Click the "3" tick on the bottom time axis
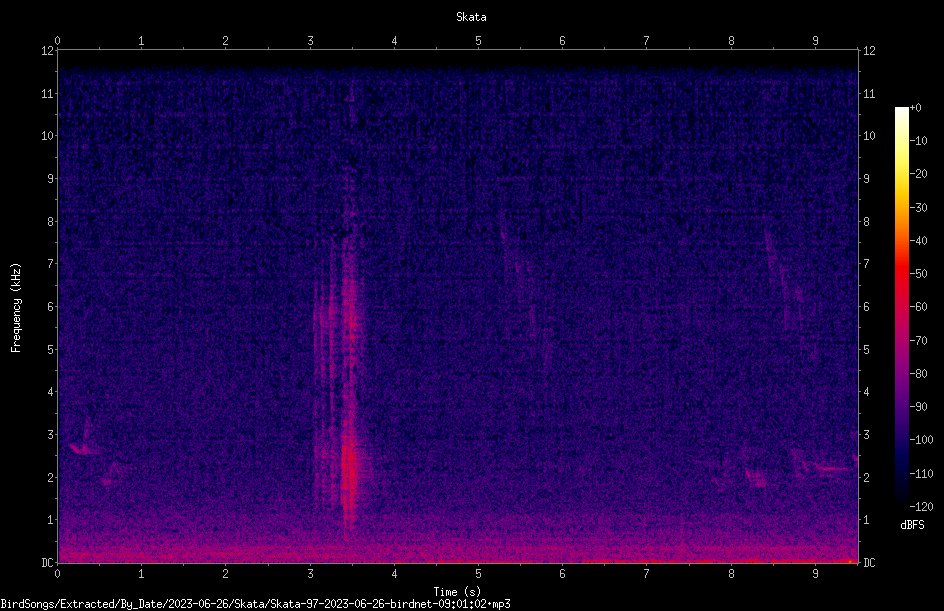Image resolution: width=944 pixels, height=611 pixels. (310, 574)
